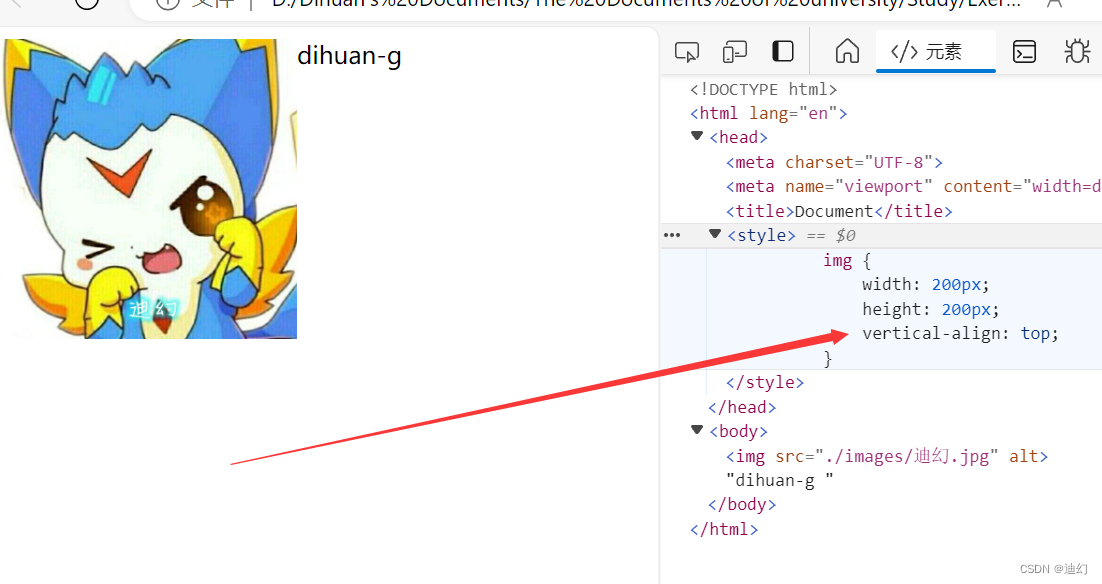
Task: Select the selected style marker $0
Action: [845, 234]
